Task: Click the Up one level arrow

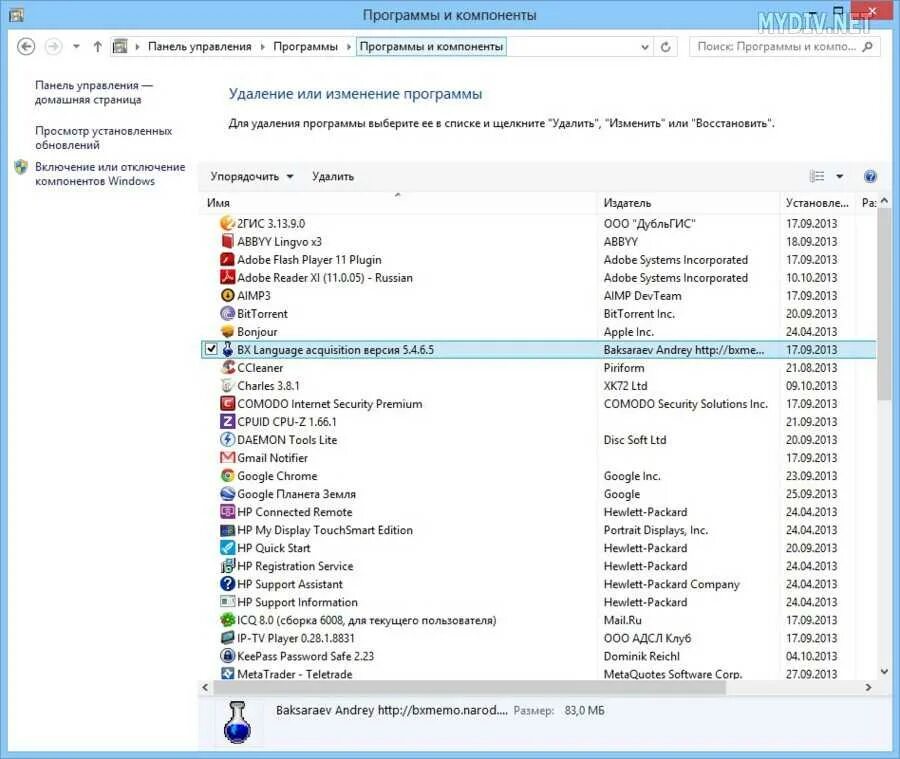Action: [98, 47]
